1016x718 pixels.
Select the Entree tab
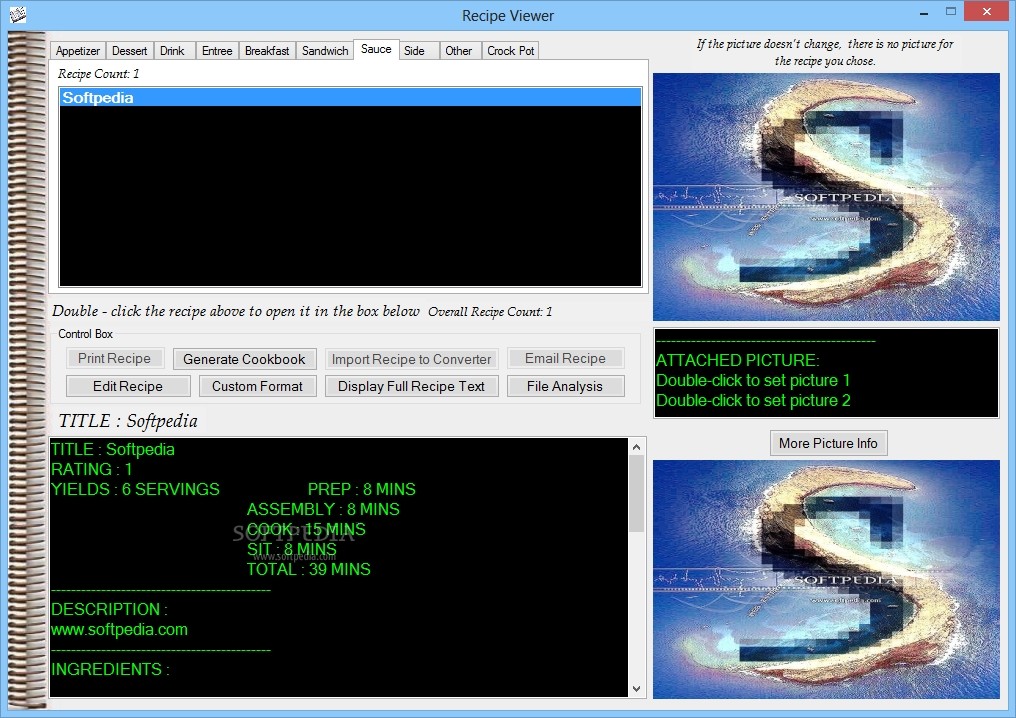217,51
